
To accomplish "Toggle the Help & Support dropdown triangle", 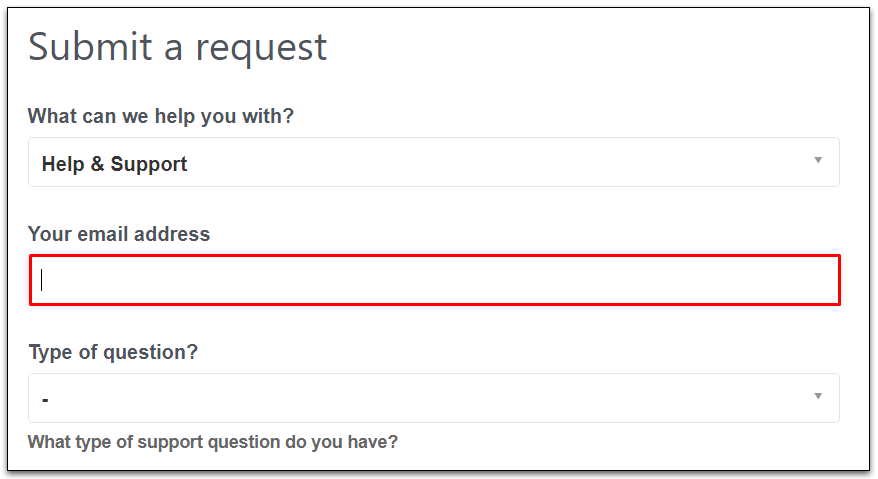I will (x=817, y=160).
